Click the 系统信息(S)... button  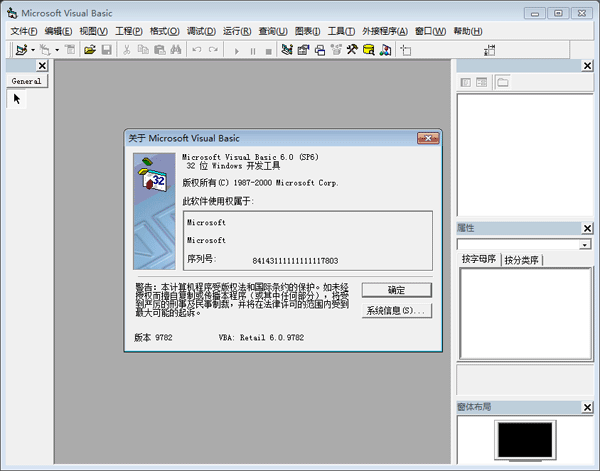coord(397,311)
